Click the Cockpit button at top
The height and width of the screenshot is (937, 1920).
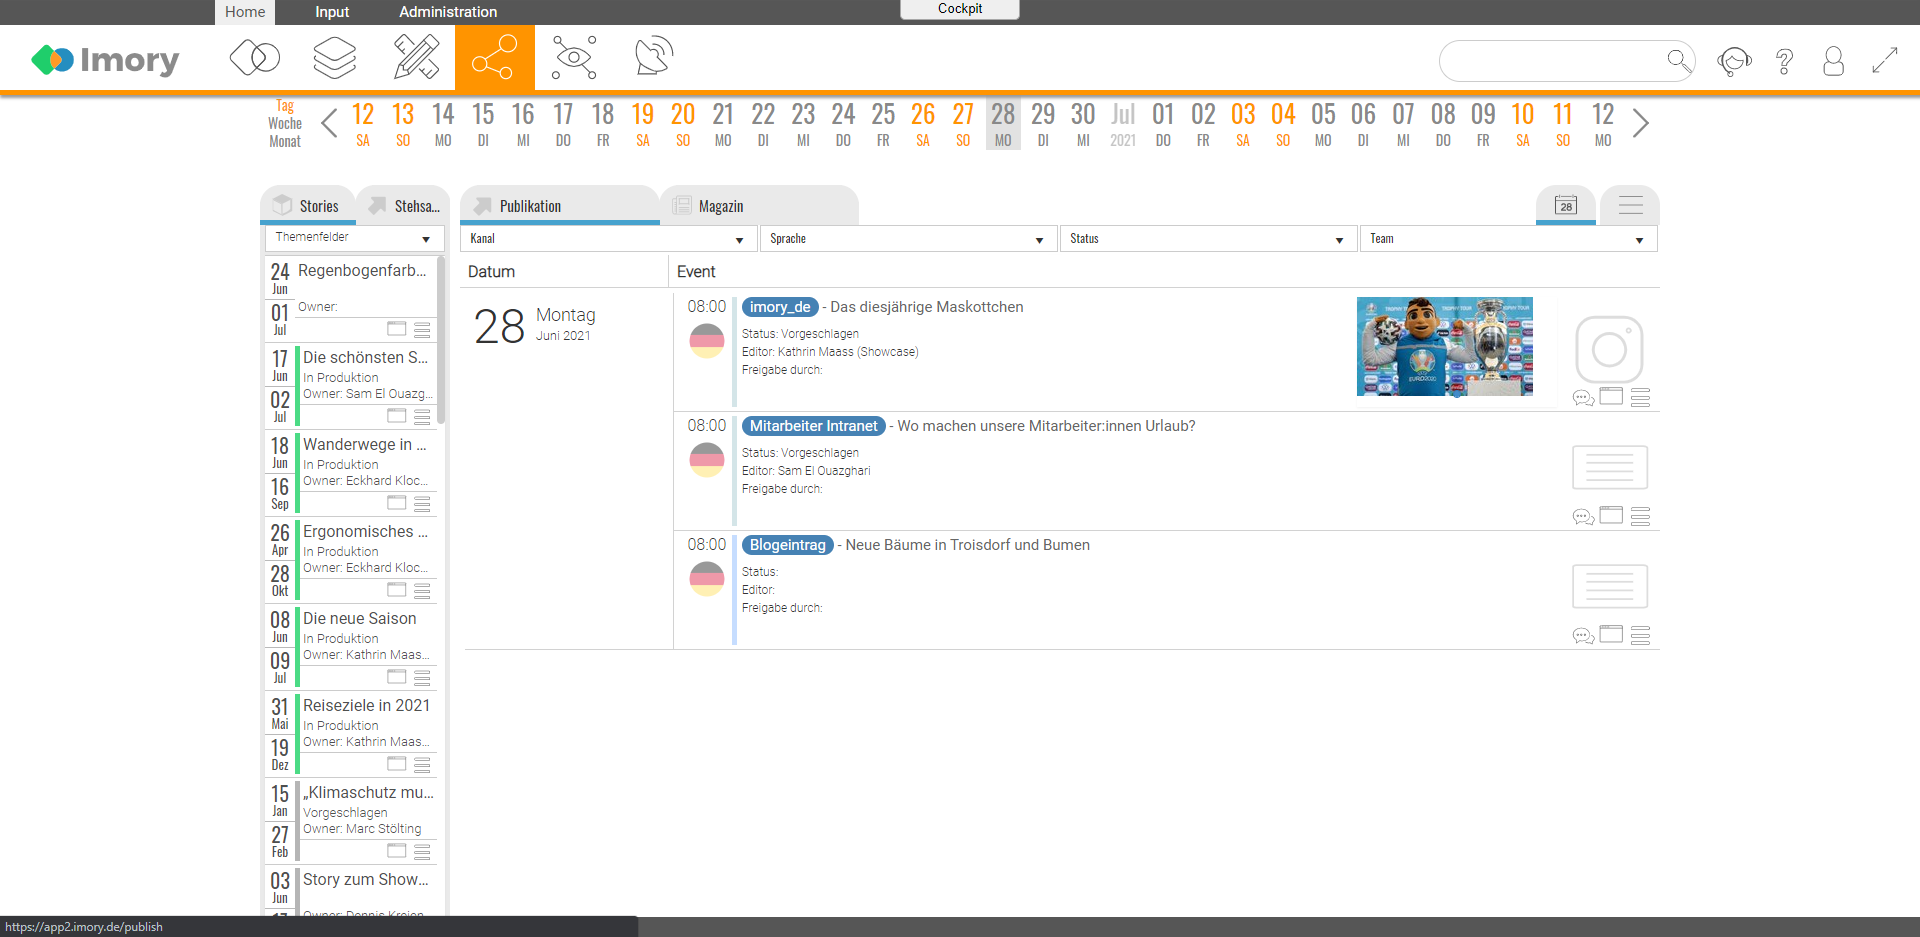959,9
